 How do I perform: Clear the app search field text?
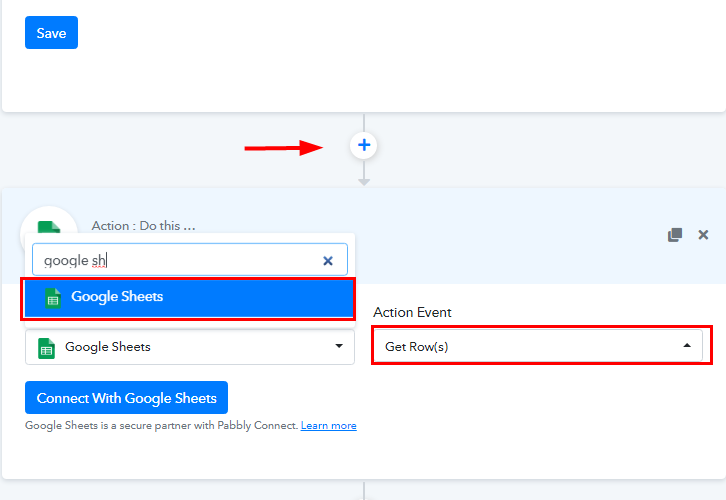[328, 261]
